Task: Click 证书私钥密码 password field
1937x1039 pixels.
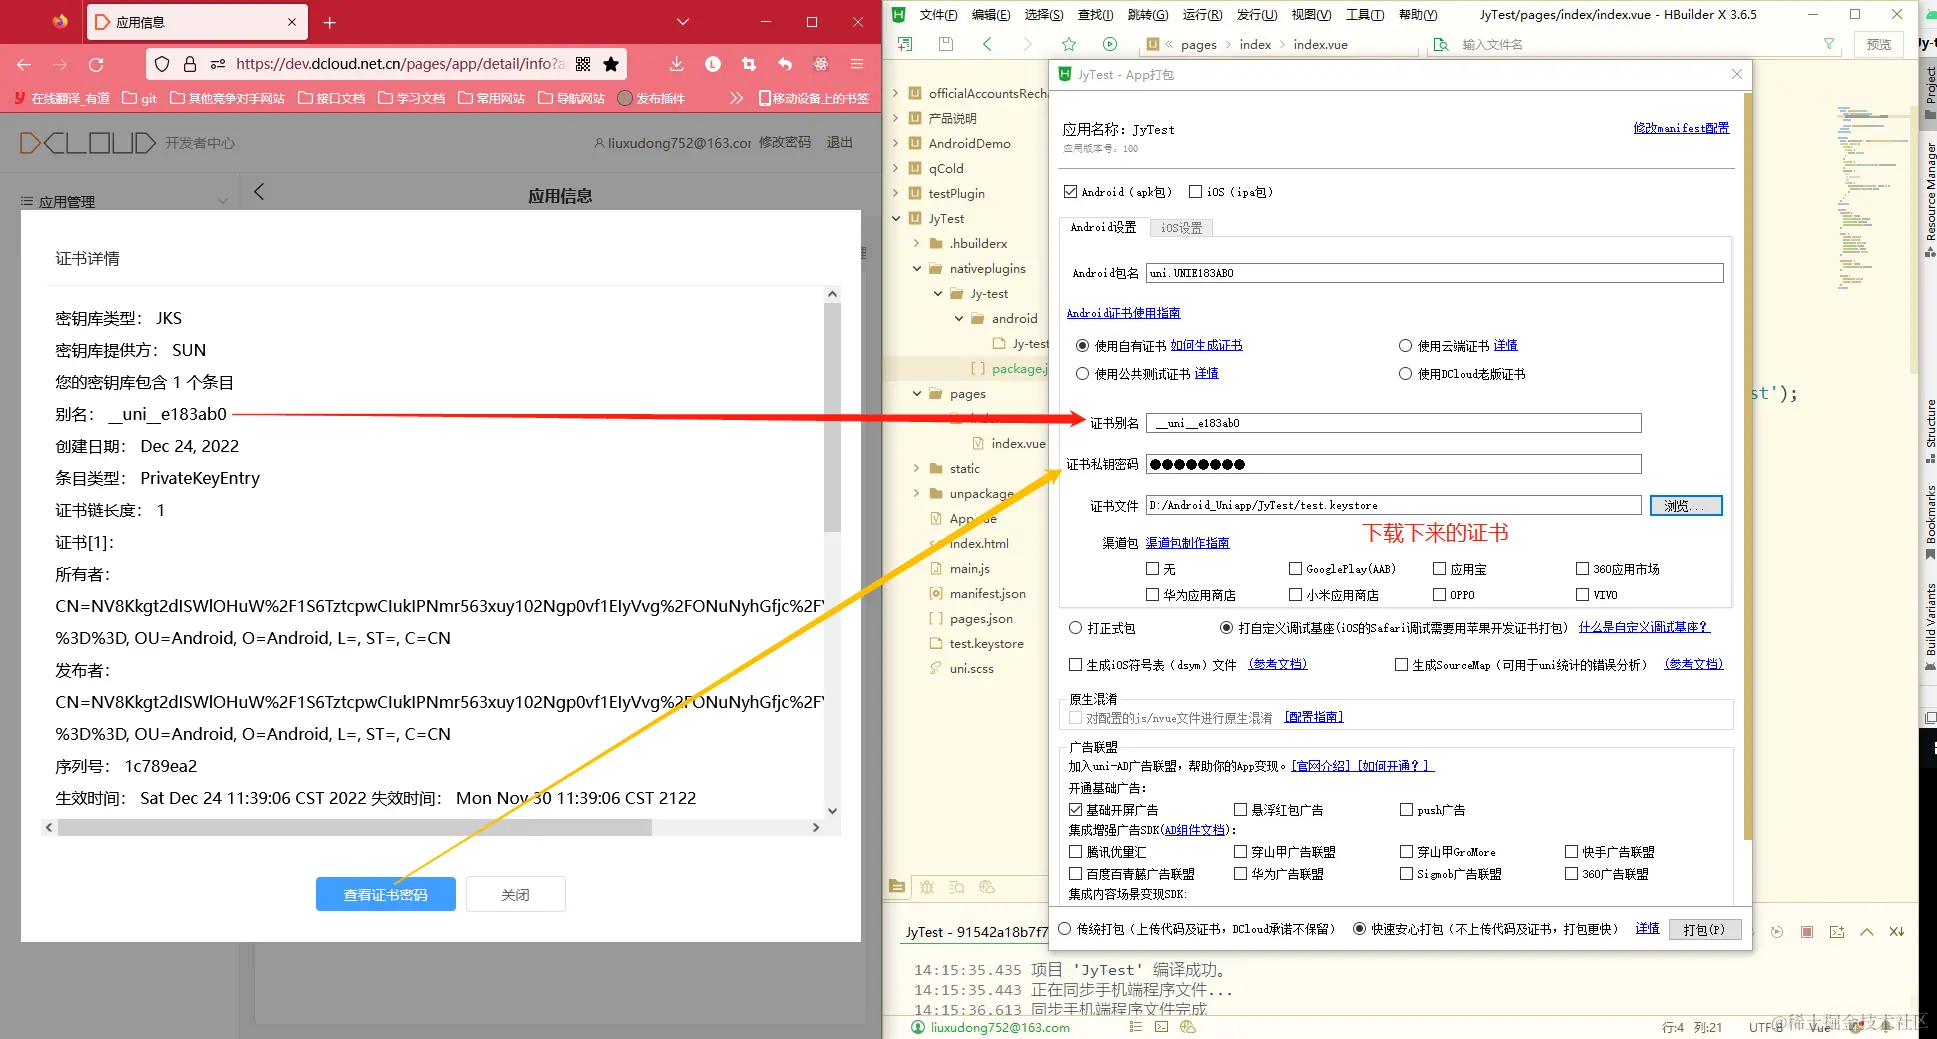Action: (x=1394, y=464)
